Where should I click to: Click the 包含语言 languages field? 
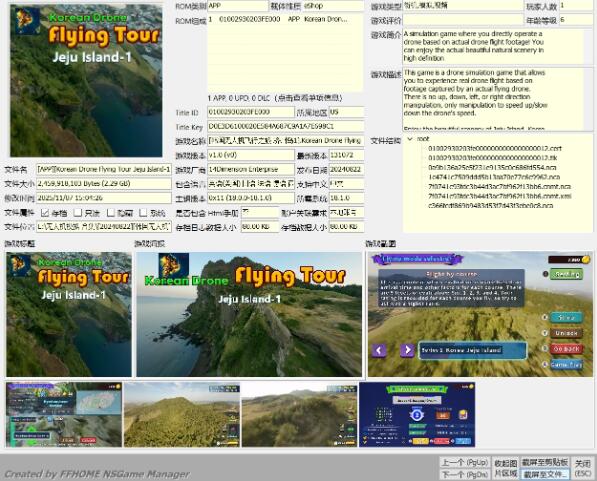(251, 184)
